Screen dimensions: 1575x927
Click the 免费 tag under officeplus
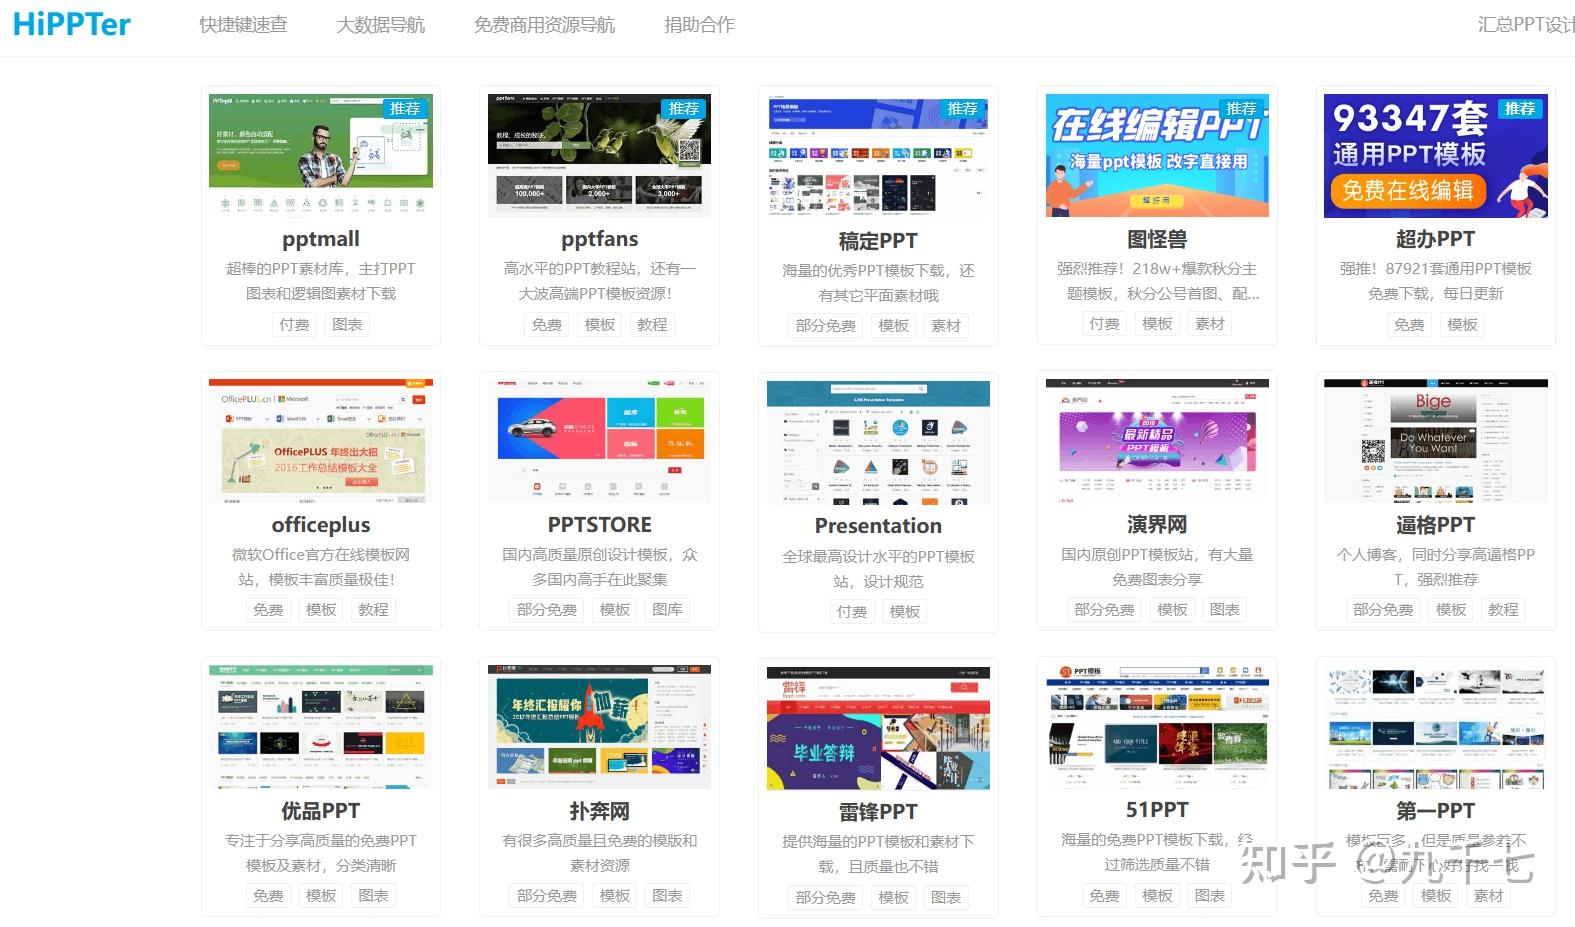pyautogui.click(x=268, y=609)
